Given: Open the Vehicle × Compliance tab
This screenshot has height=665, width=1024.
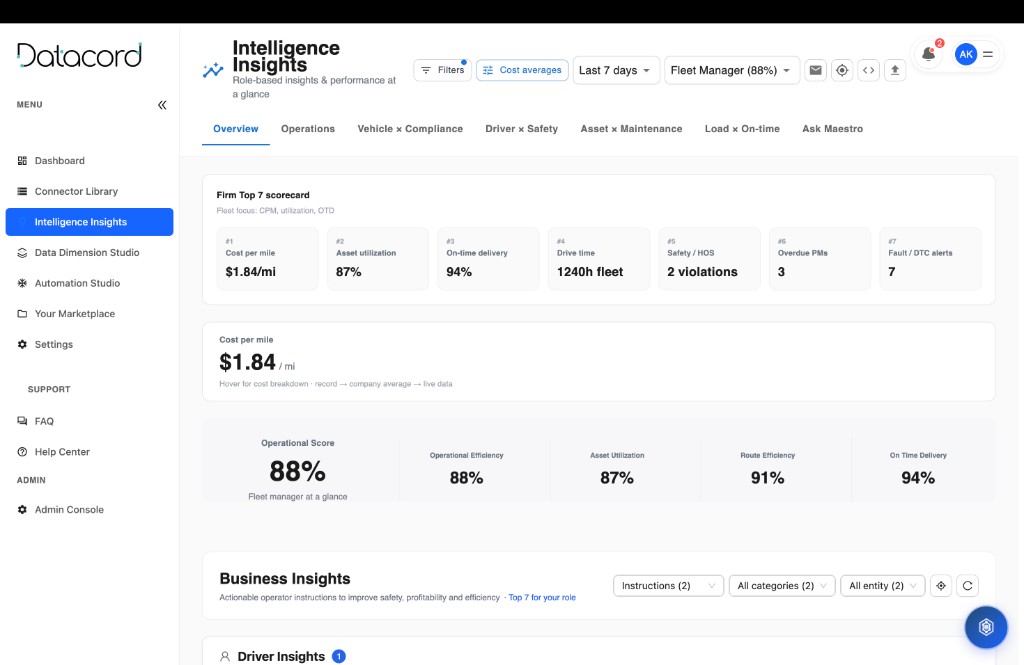Looking at the screenshot, I should [x=410, y=129].
